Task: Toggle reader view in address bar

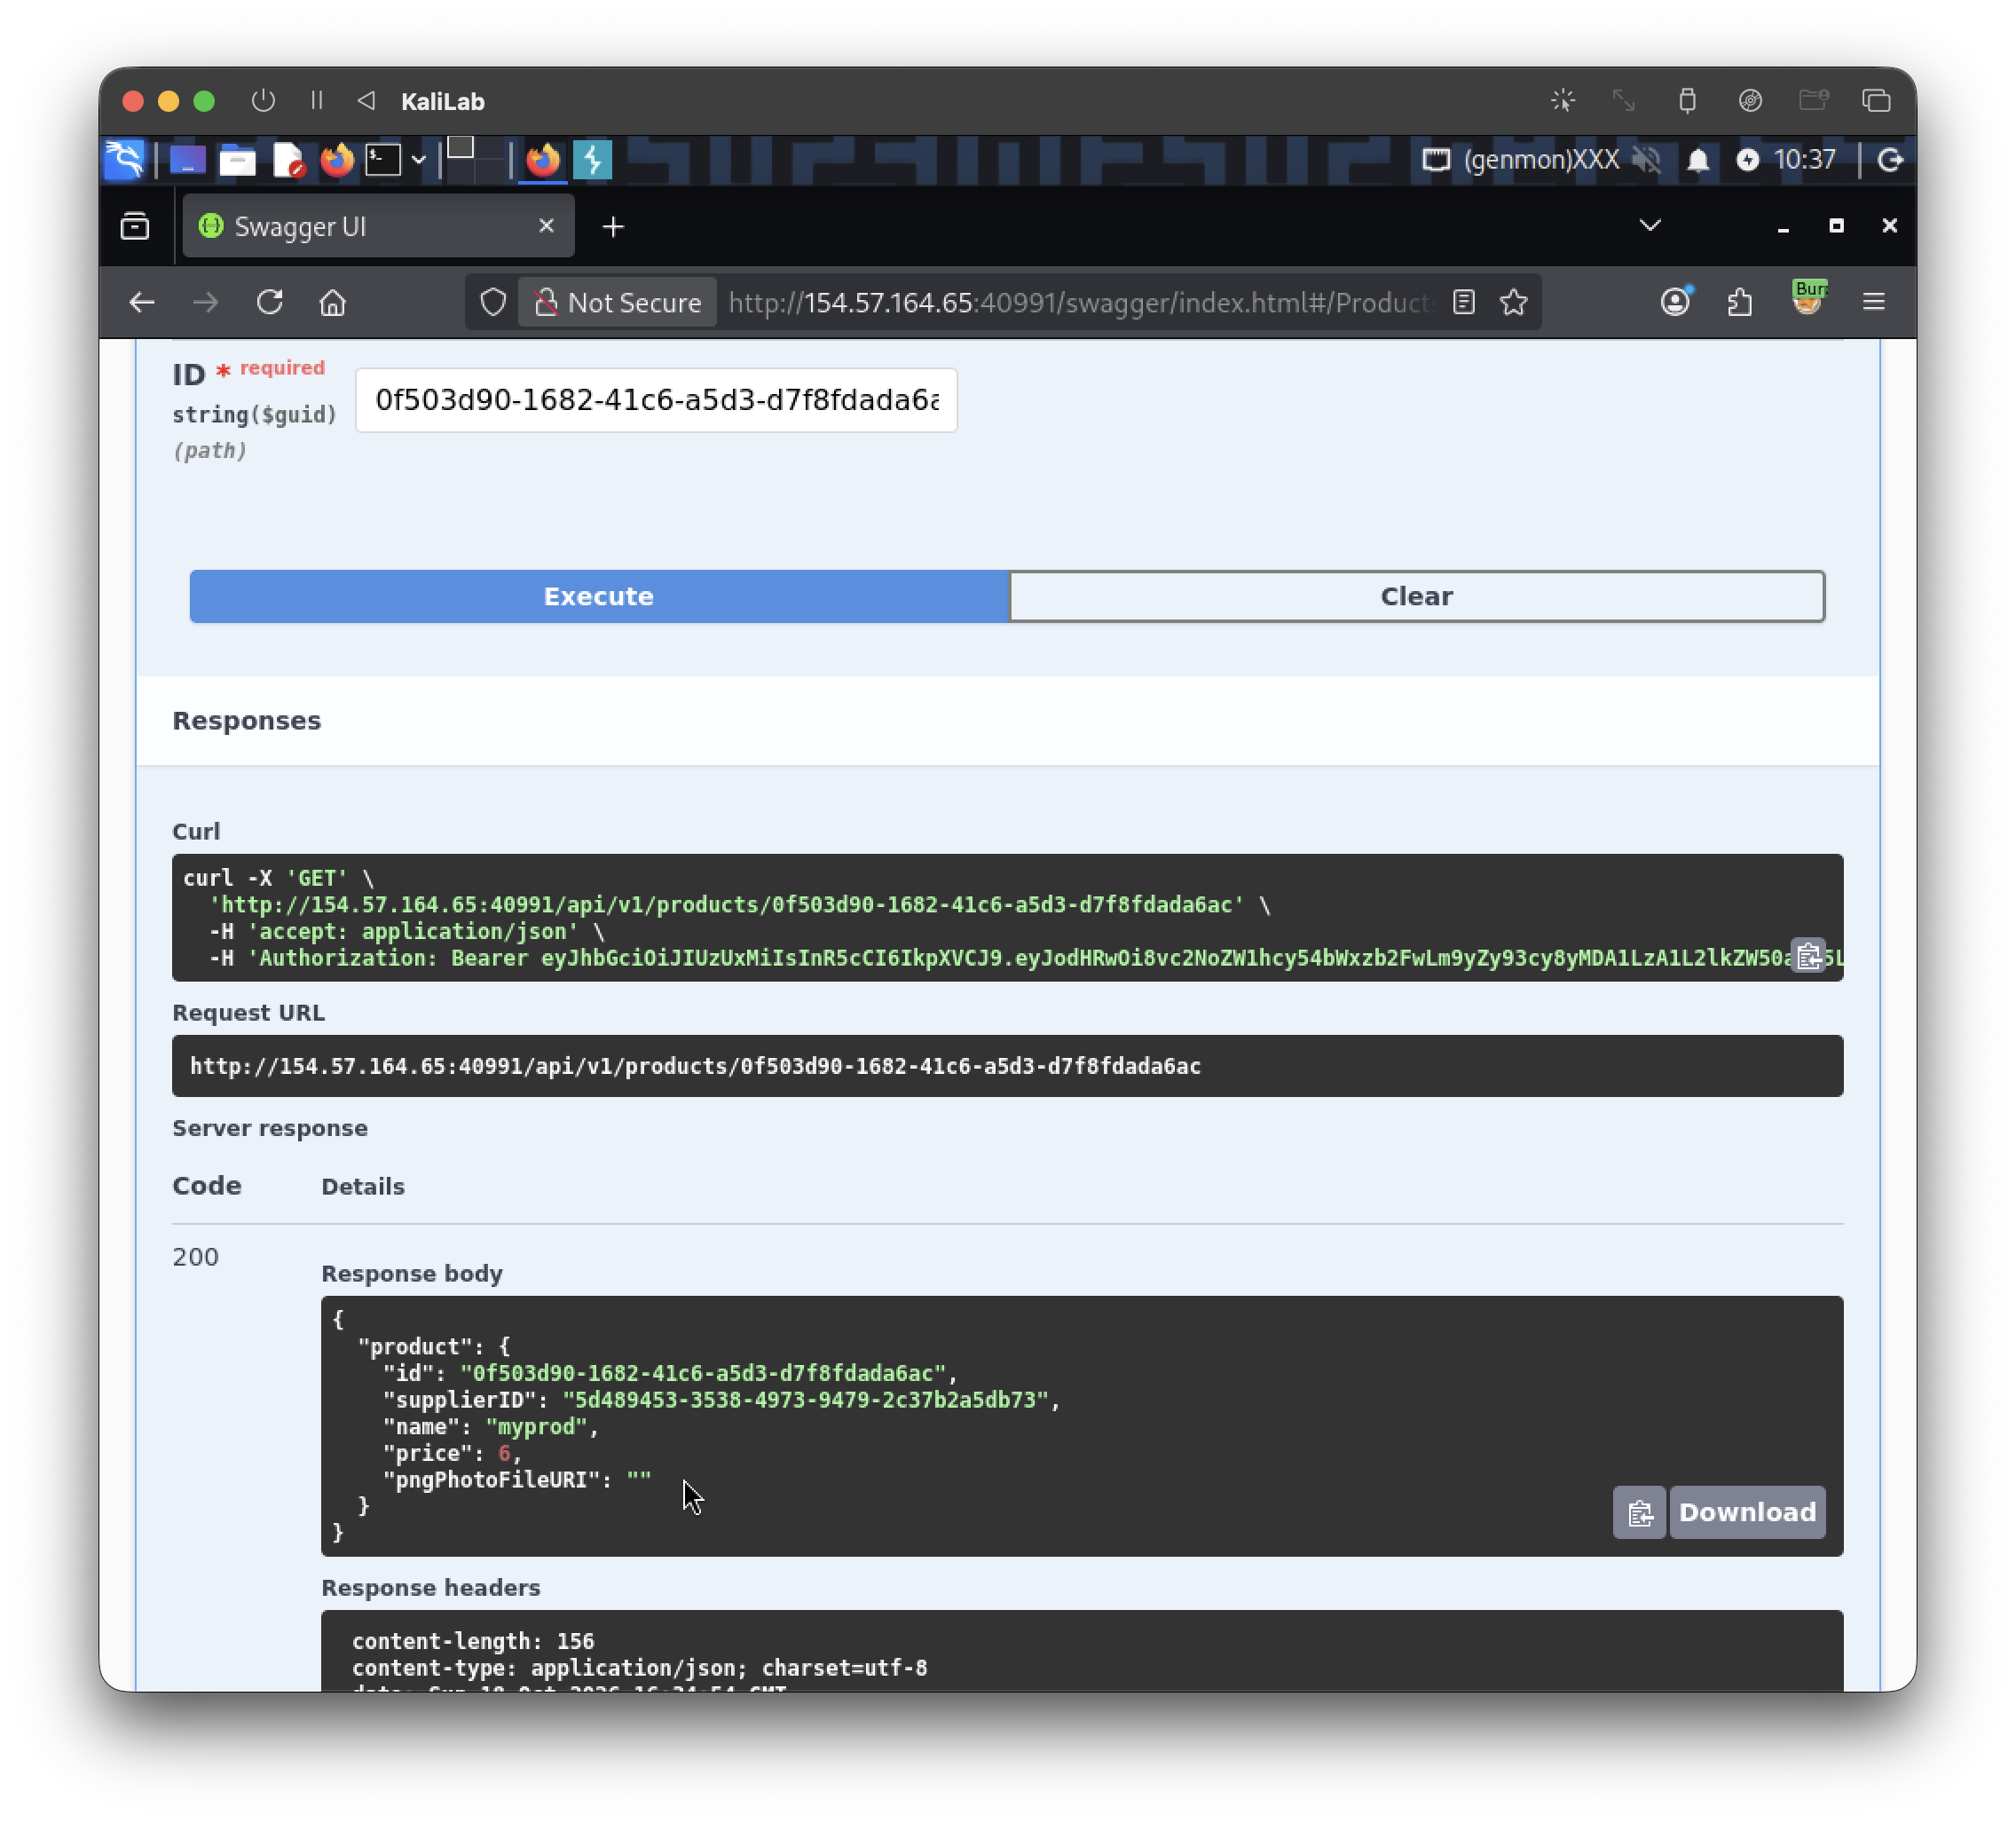Action: coord(1464,302)
